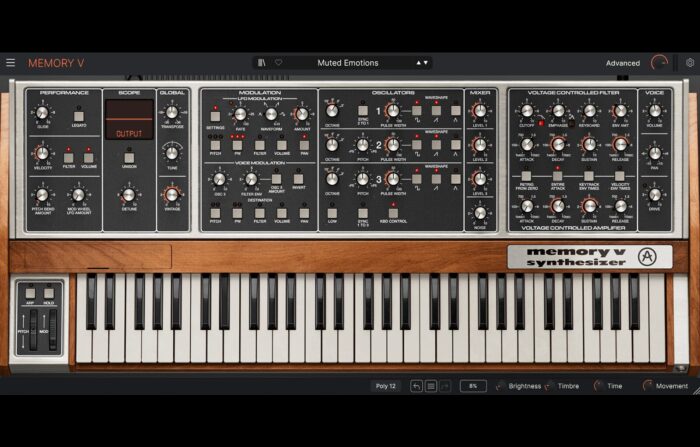Toggle Keytrack Env Times button
The width and height of the screenshot is (700, 447).
click(589, 176)
